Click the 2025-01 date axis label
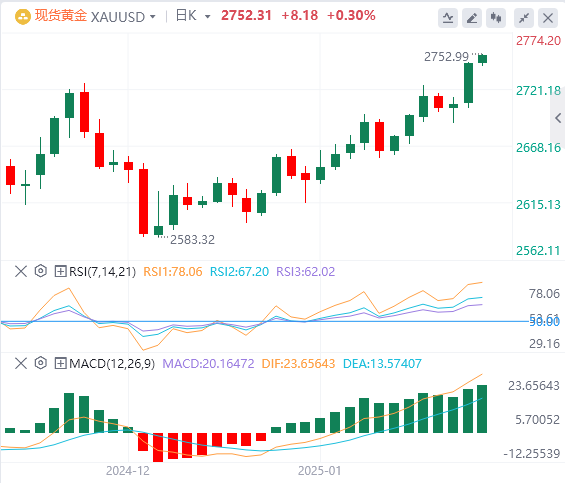 pyautogui.click(x=320, y=471)
